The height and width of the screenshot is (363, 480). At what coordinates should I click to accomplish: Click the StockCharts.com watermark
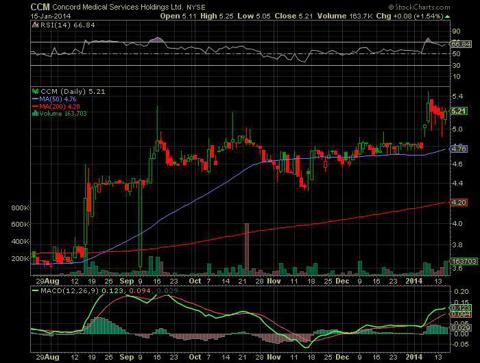(x=419, y=7)
